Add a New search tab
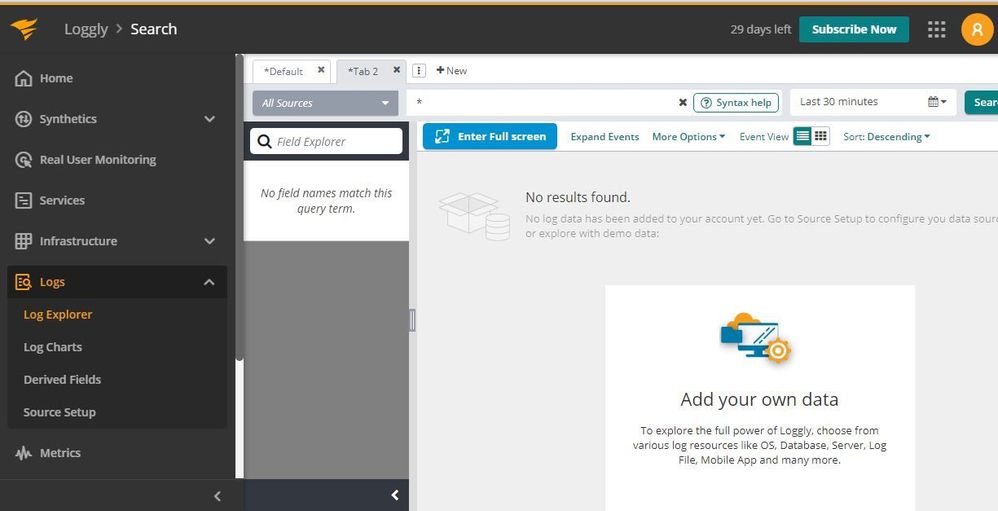 tap(452, 71)
